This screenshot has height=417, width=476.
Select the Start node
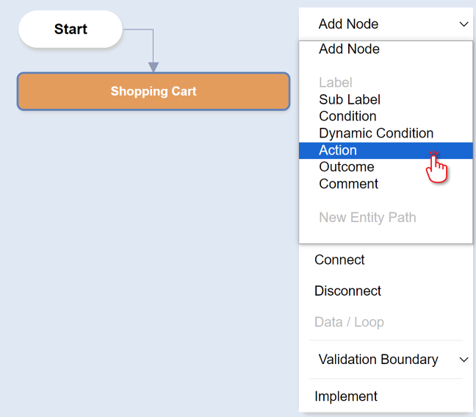coord(71,29)
